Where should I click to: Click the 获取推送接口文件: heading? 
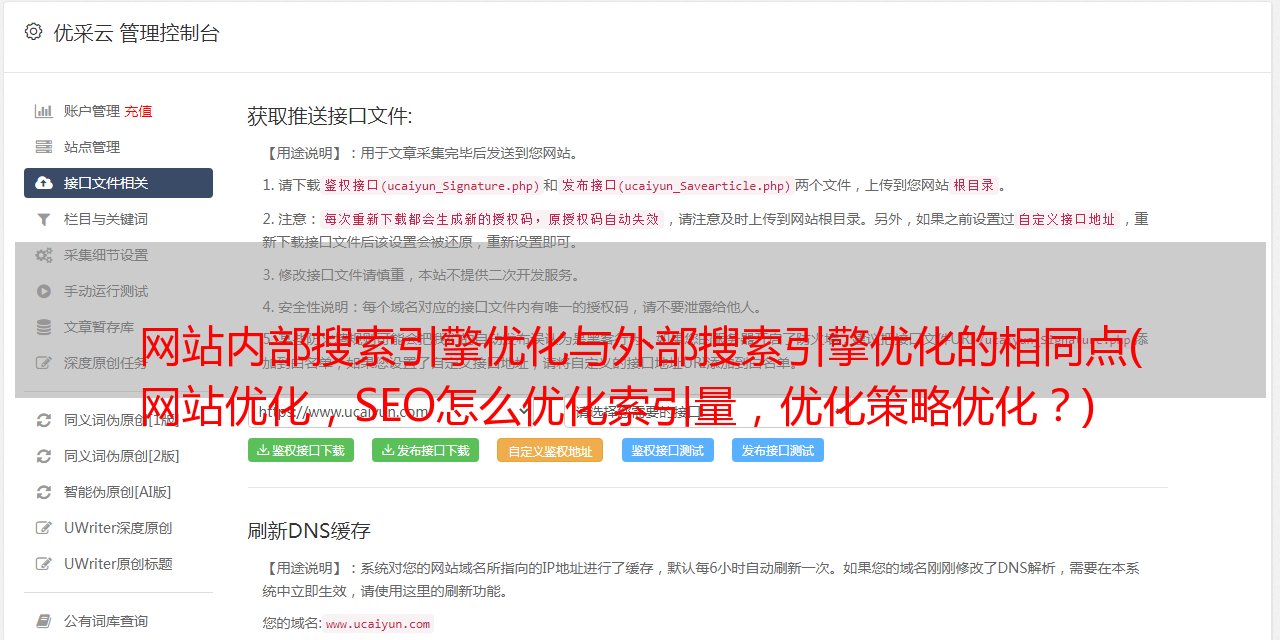coord(330,116)
